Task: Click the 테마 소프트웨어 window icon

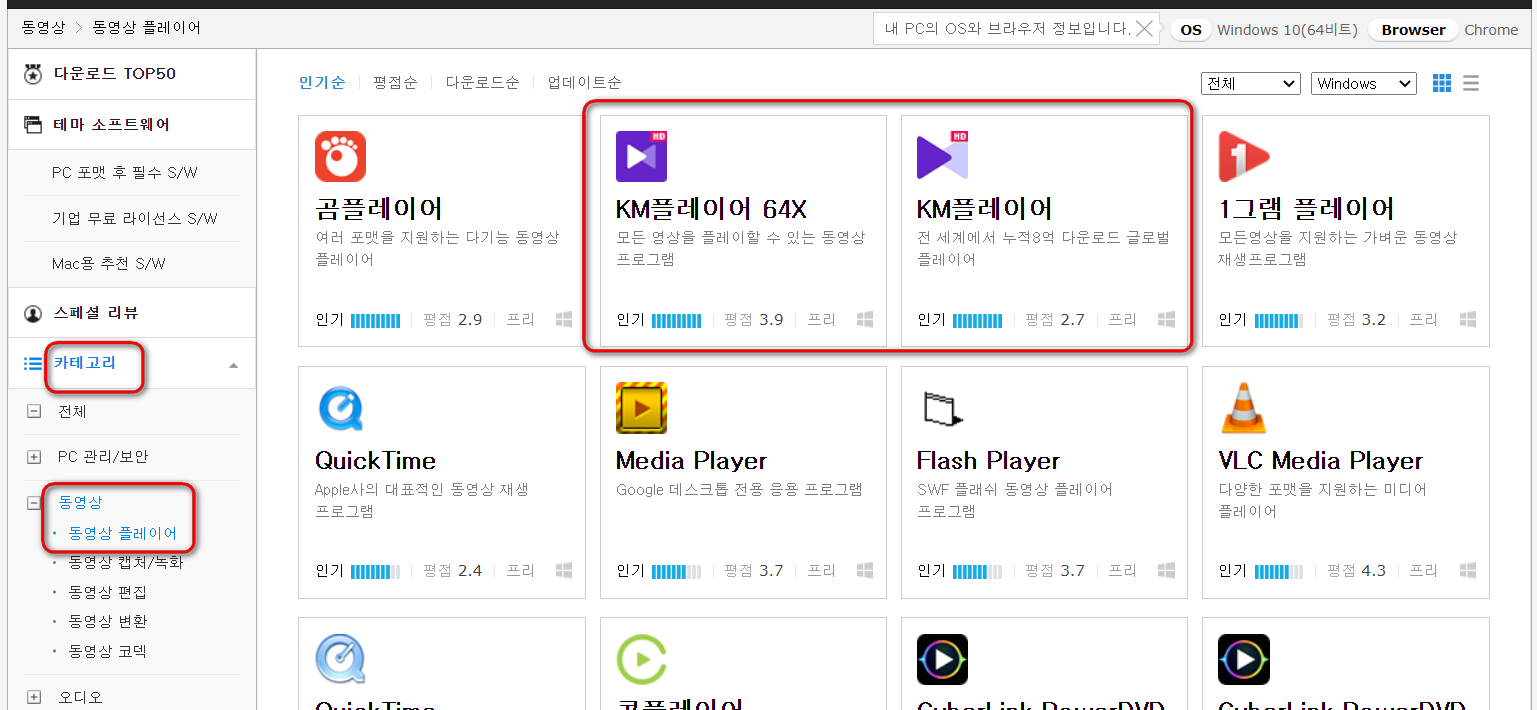Action: point(33,125)
